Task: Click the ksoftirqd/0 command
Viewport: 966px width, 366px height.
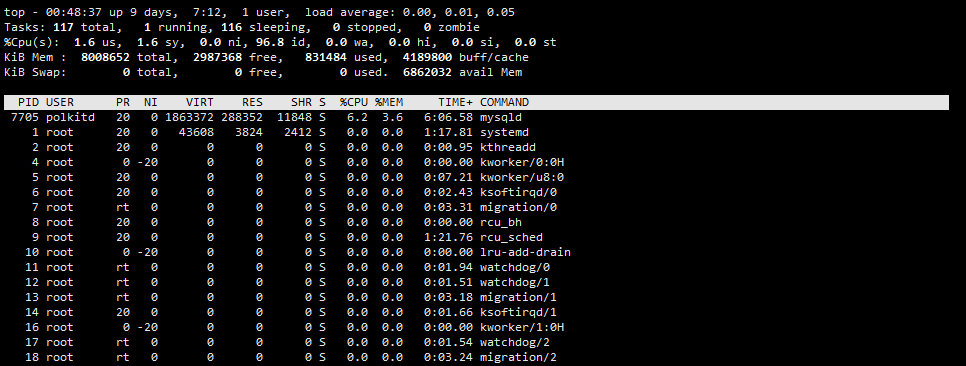Action: click(518, 192)
